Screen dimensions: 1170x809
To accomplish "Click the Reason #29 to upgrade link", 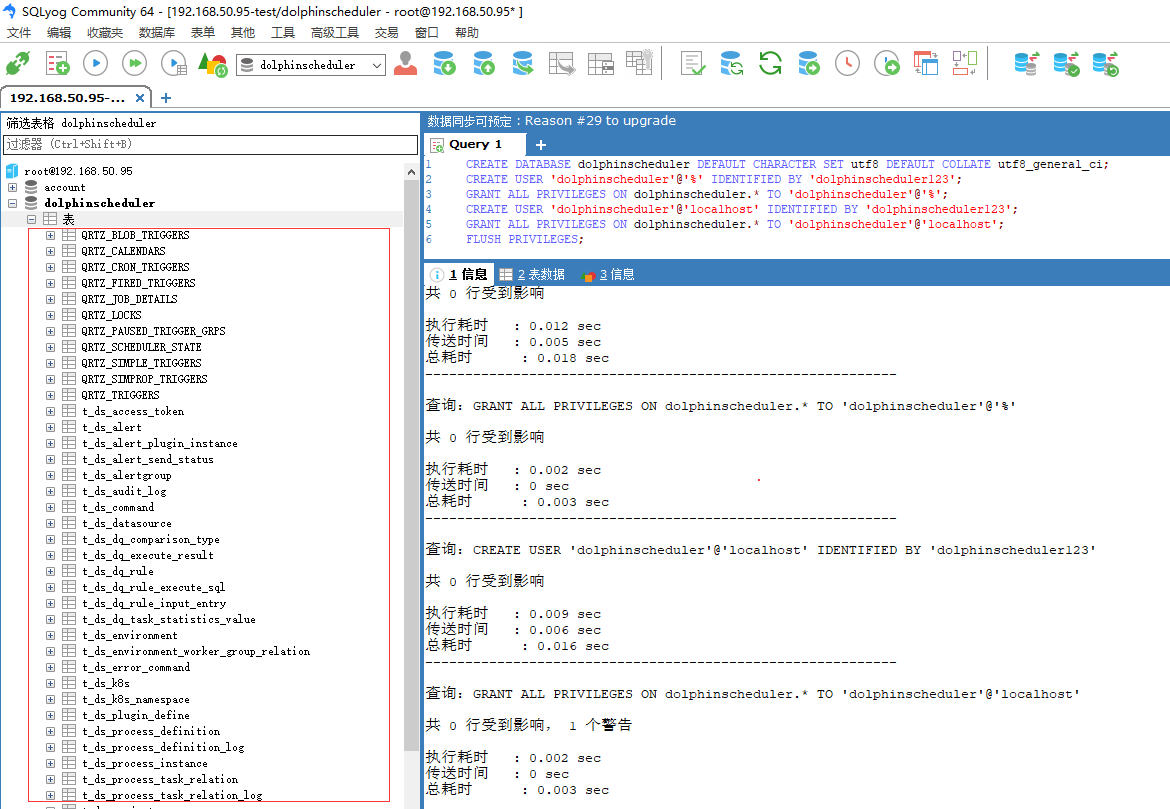I will pos(600,121).
